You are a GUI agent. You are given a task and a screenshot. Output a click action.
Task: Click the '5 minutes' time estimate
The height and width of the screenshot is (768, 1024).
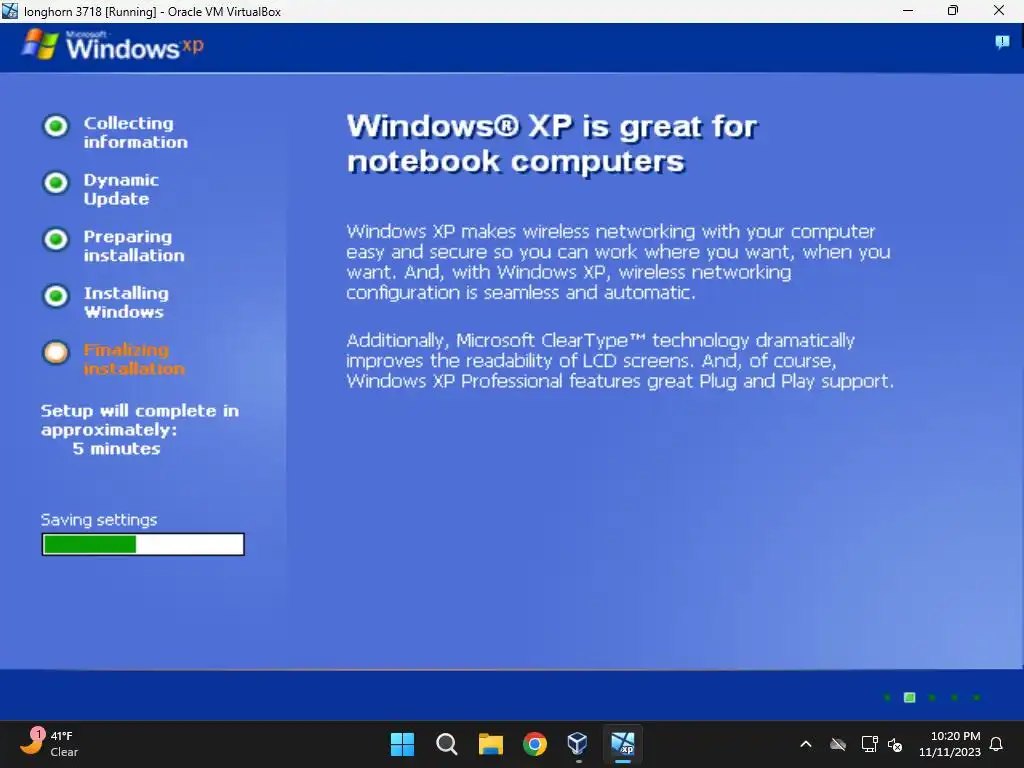tap(116, 449)
